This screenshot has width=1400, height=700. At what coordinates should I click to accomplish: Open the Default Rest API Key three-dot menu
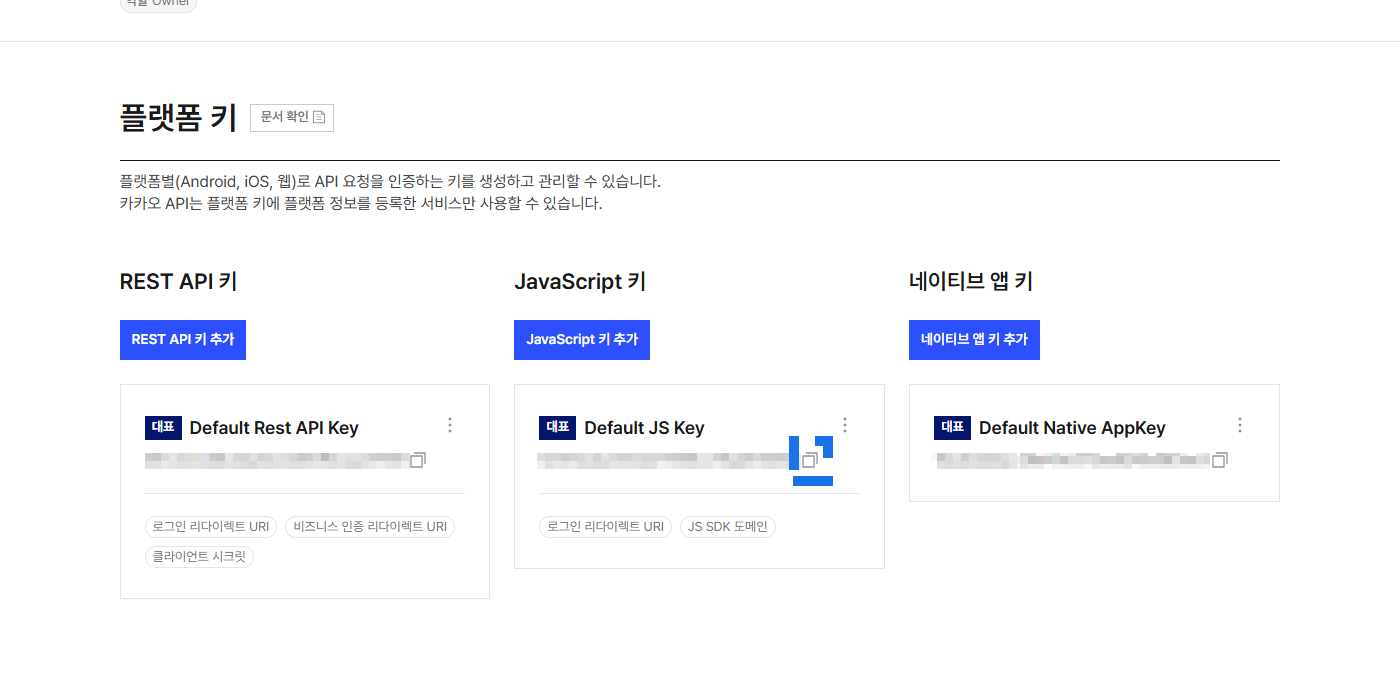pos(450,425)
